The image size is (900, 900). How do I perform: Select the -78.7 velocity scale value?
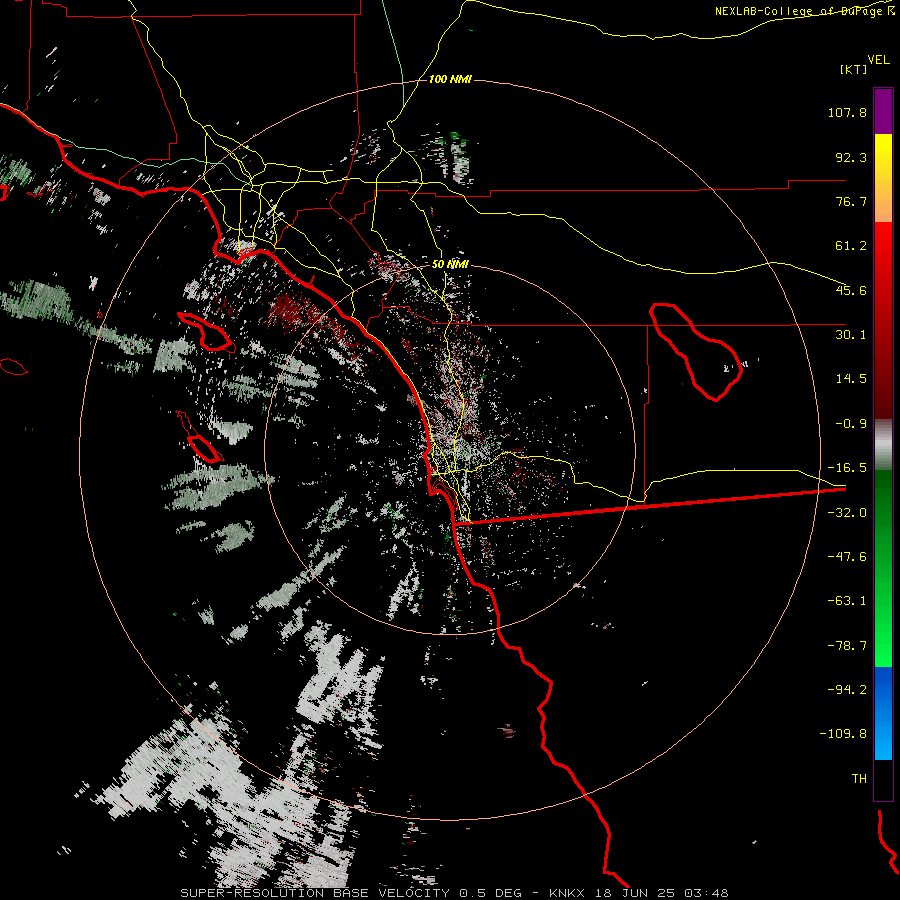(x=847, y=646)
